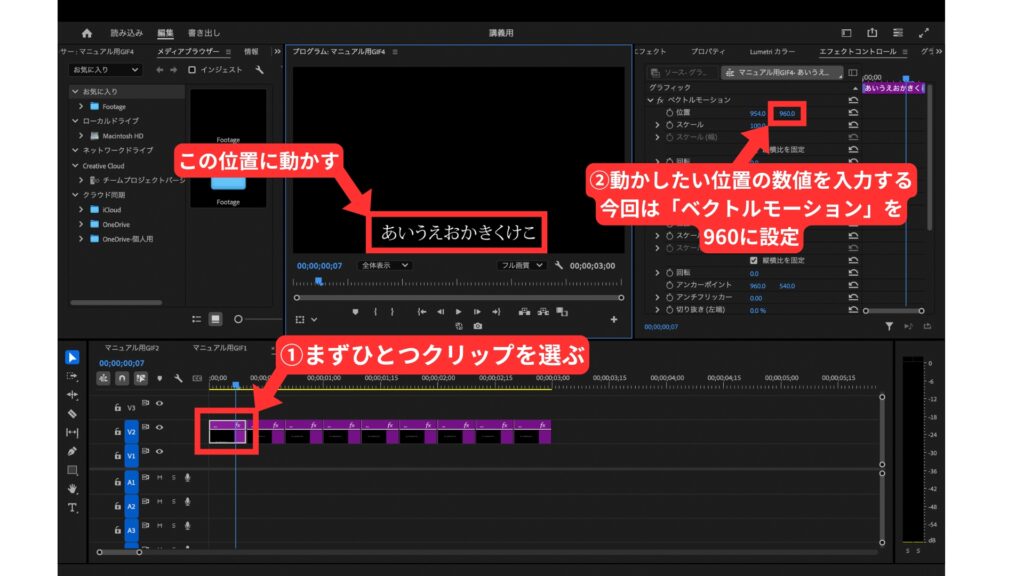Select the Track Select Forward tool
Viewport: 1024px width, 576px height.
(72, 377)
